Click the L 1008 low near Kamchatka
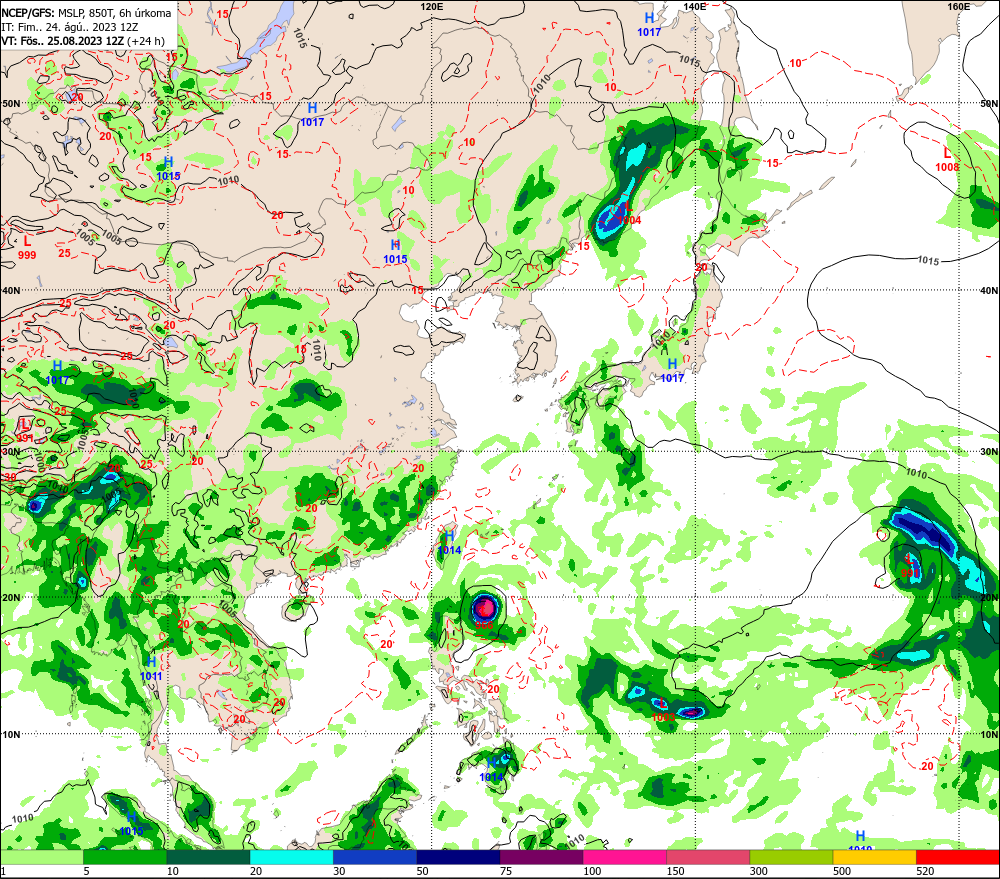Screen dimensions: 1000x879 coord(947,159)
